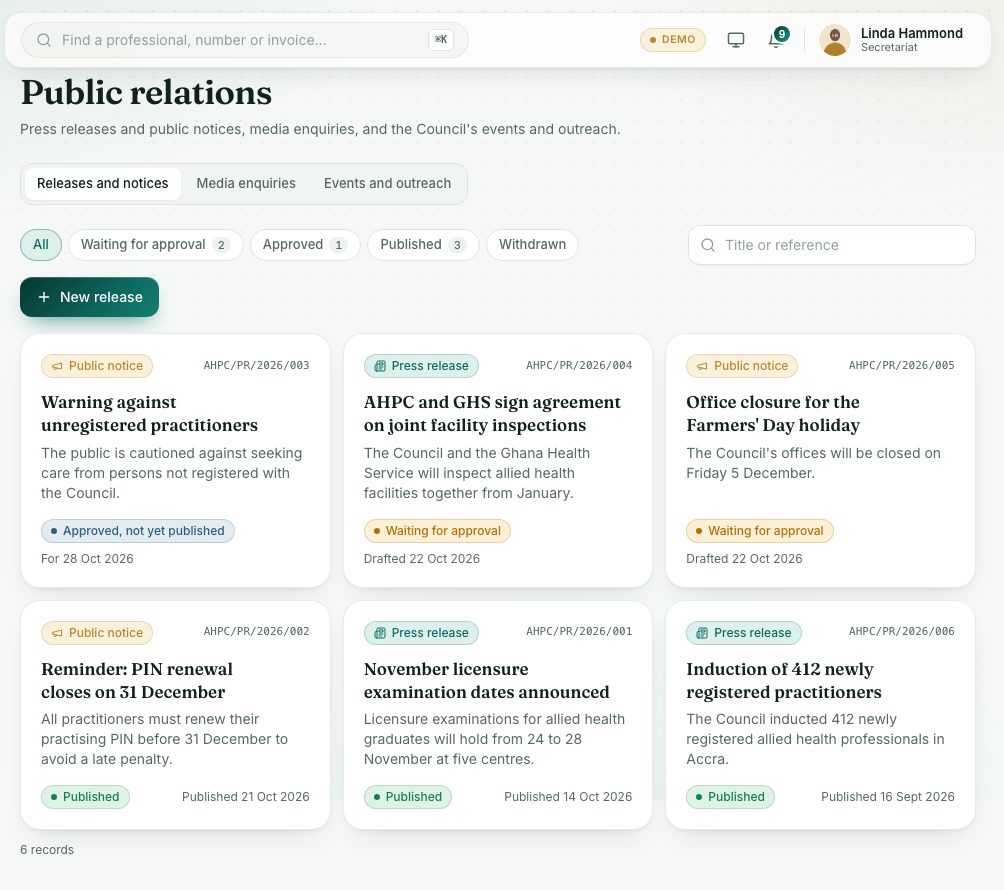This screenshot has width=1004, height=890.
Task: Open AHPC and GHS sign agreement card
Action: pos(498,460)
